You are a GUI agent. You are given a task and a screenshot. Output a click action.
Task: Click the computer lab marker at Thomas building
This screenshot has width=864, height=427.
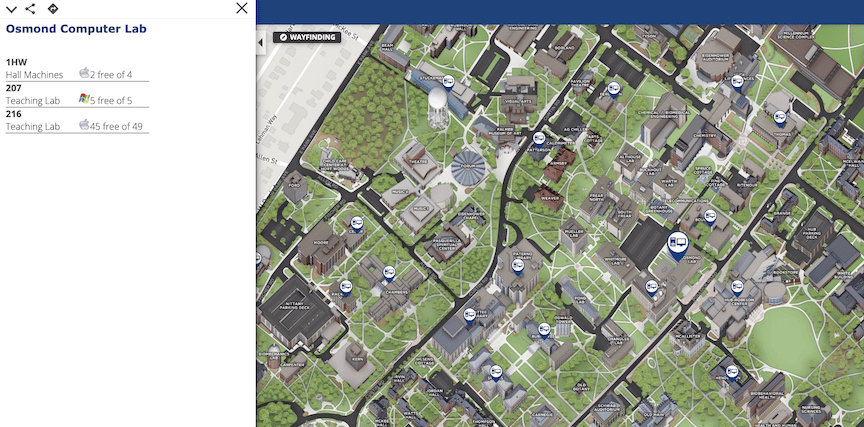coord(779,117)
